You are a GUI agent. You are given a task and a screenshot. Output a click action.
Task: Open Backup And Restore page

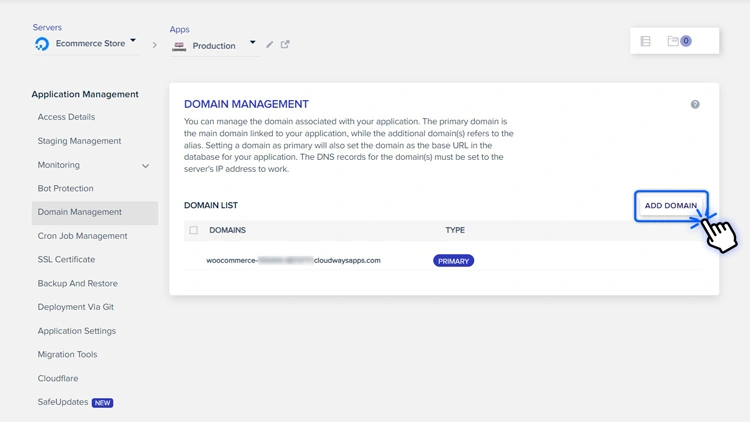tap(77, 284)
